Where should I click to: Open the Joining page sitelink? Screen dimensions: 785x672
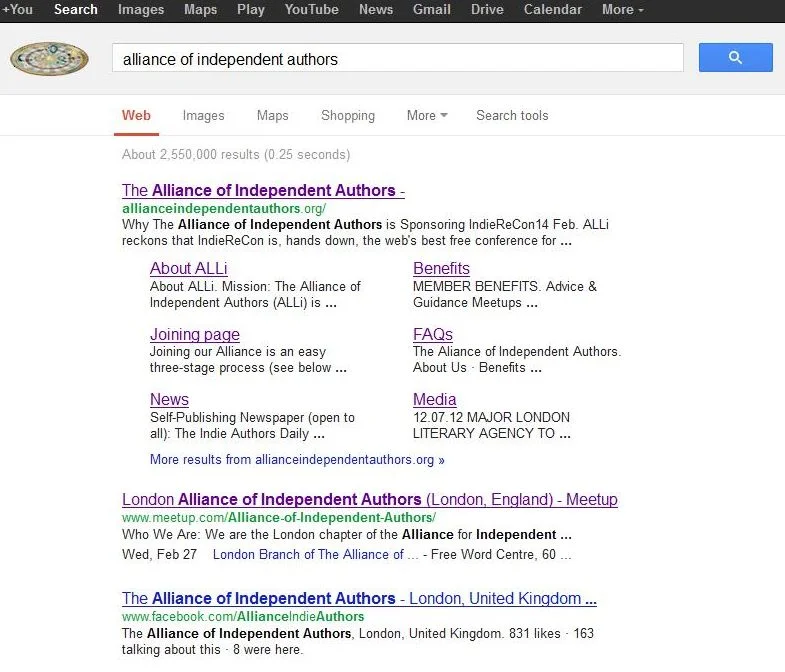point(195,335)
